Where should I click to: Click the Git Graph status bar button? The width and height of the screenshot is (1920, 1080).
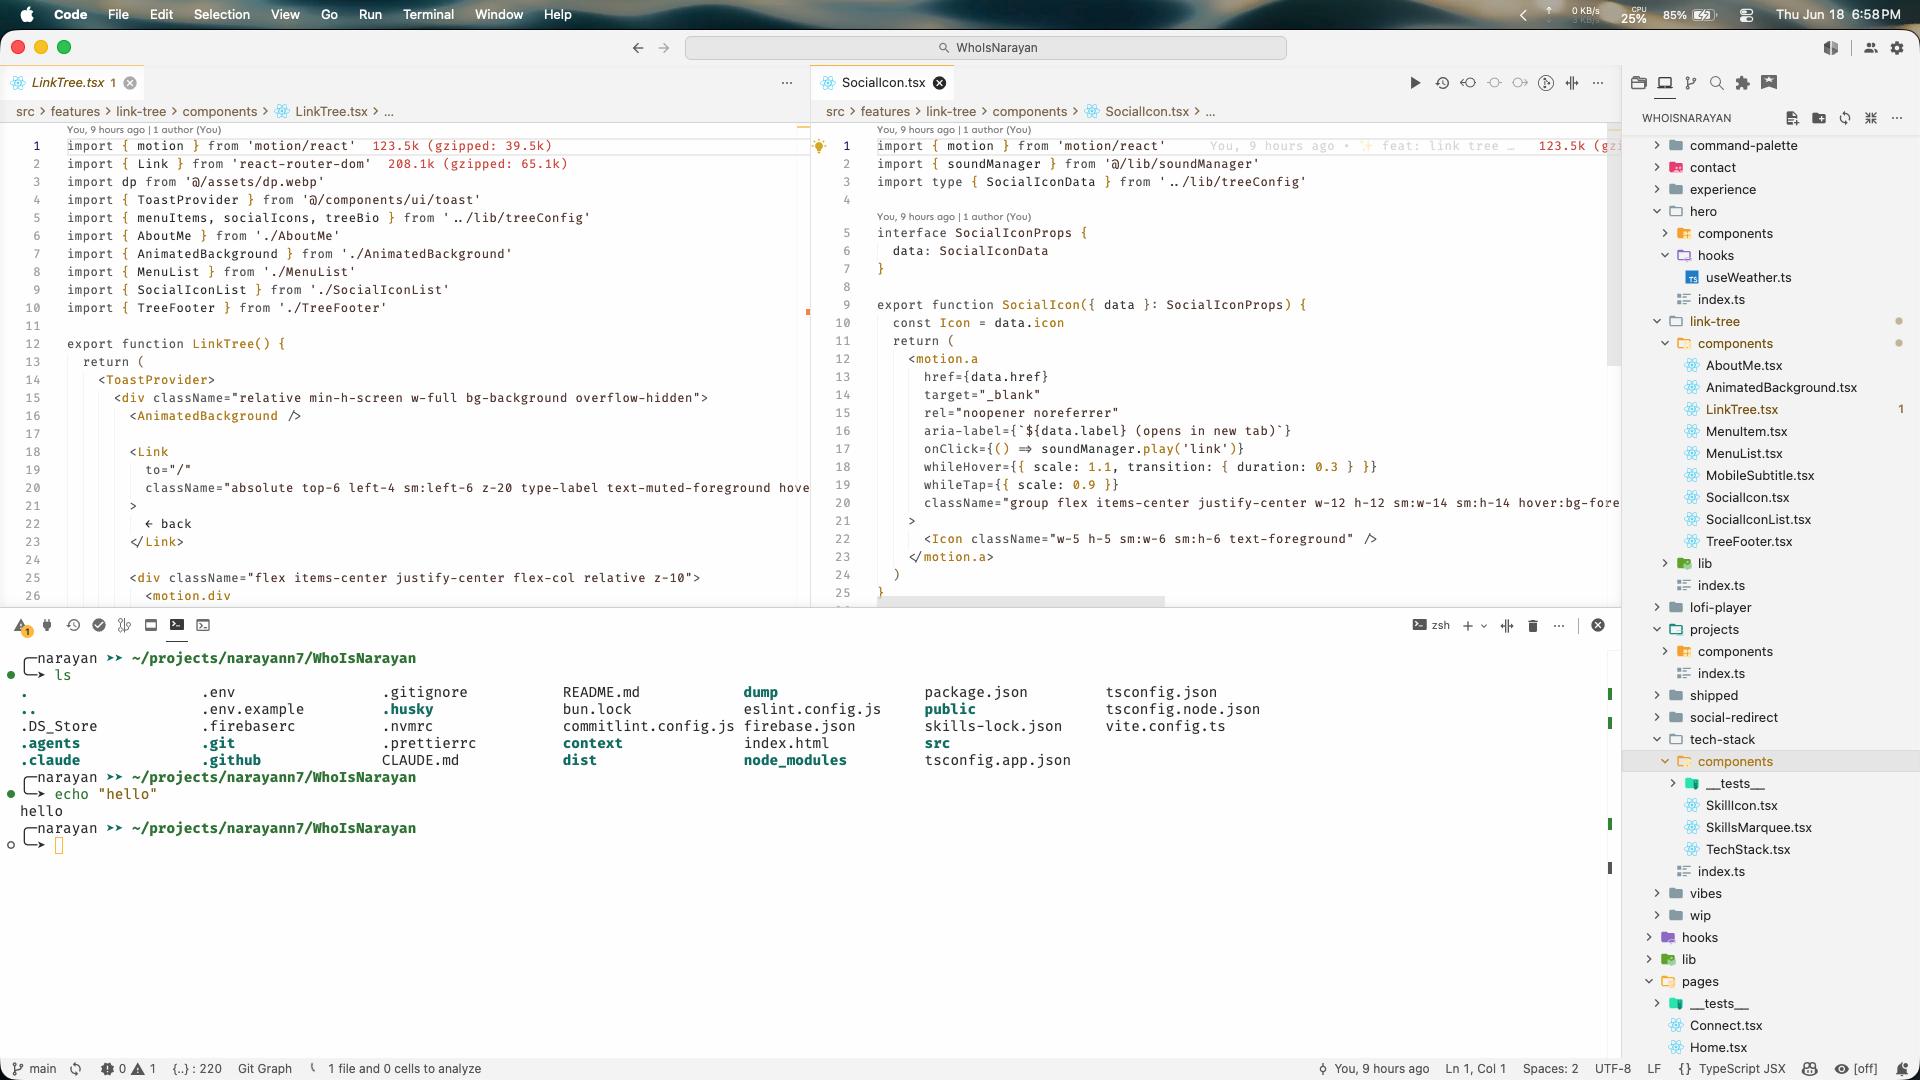point(265,1069)
